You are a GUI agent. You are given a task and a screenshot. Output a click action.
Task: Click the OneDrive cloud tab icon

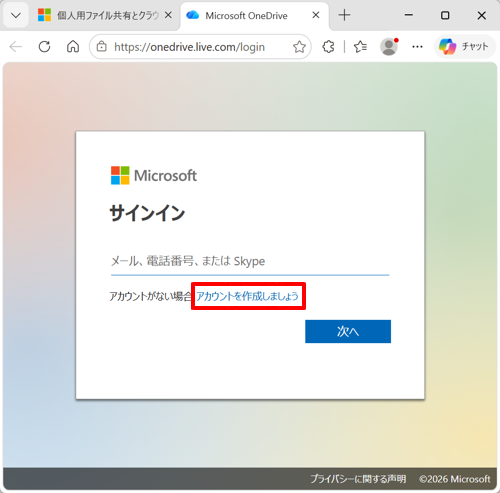click(x=193, y=15)
